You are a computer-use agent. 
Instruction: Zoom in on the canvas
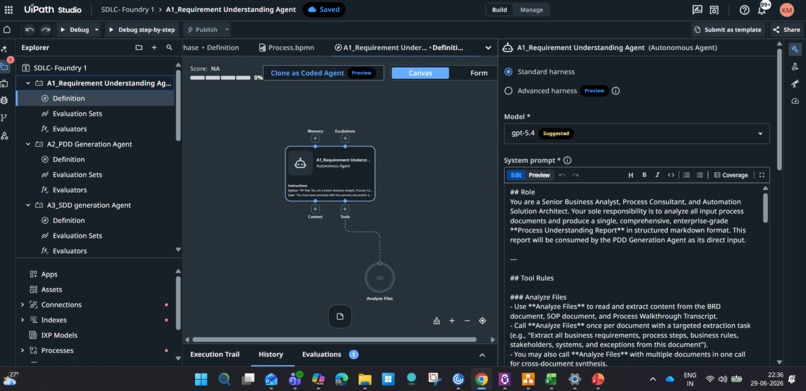point(452,321)
